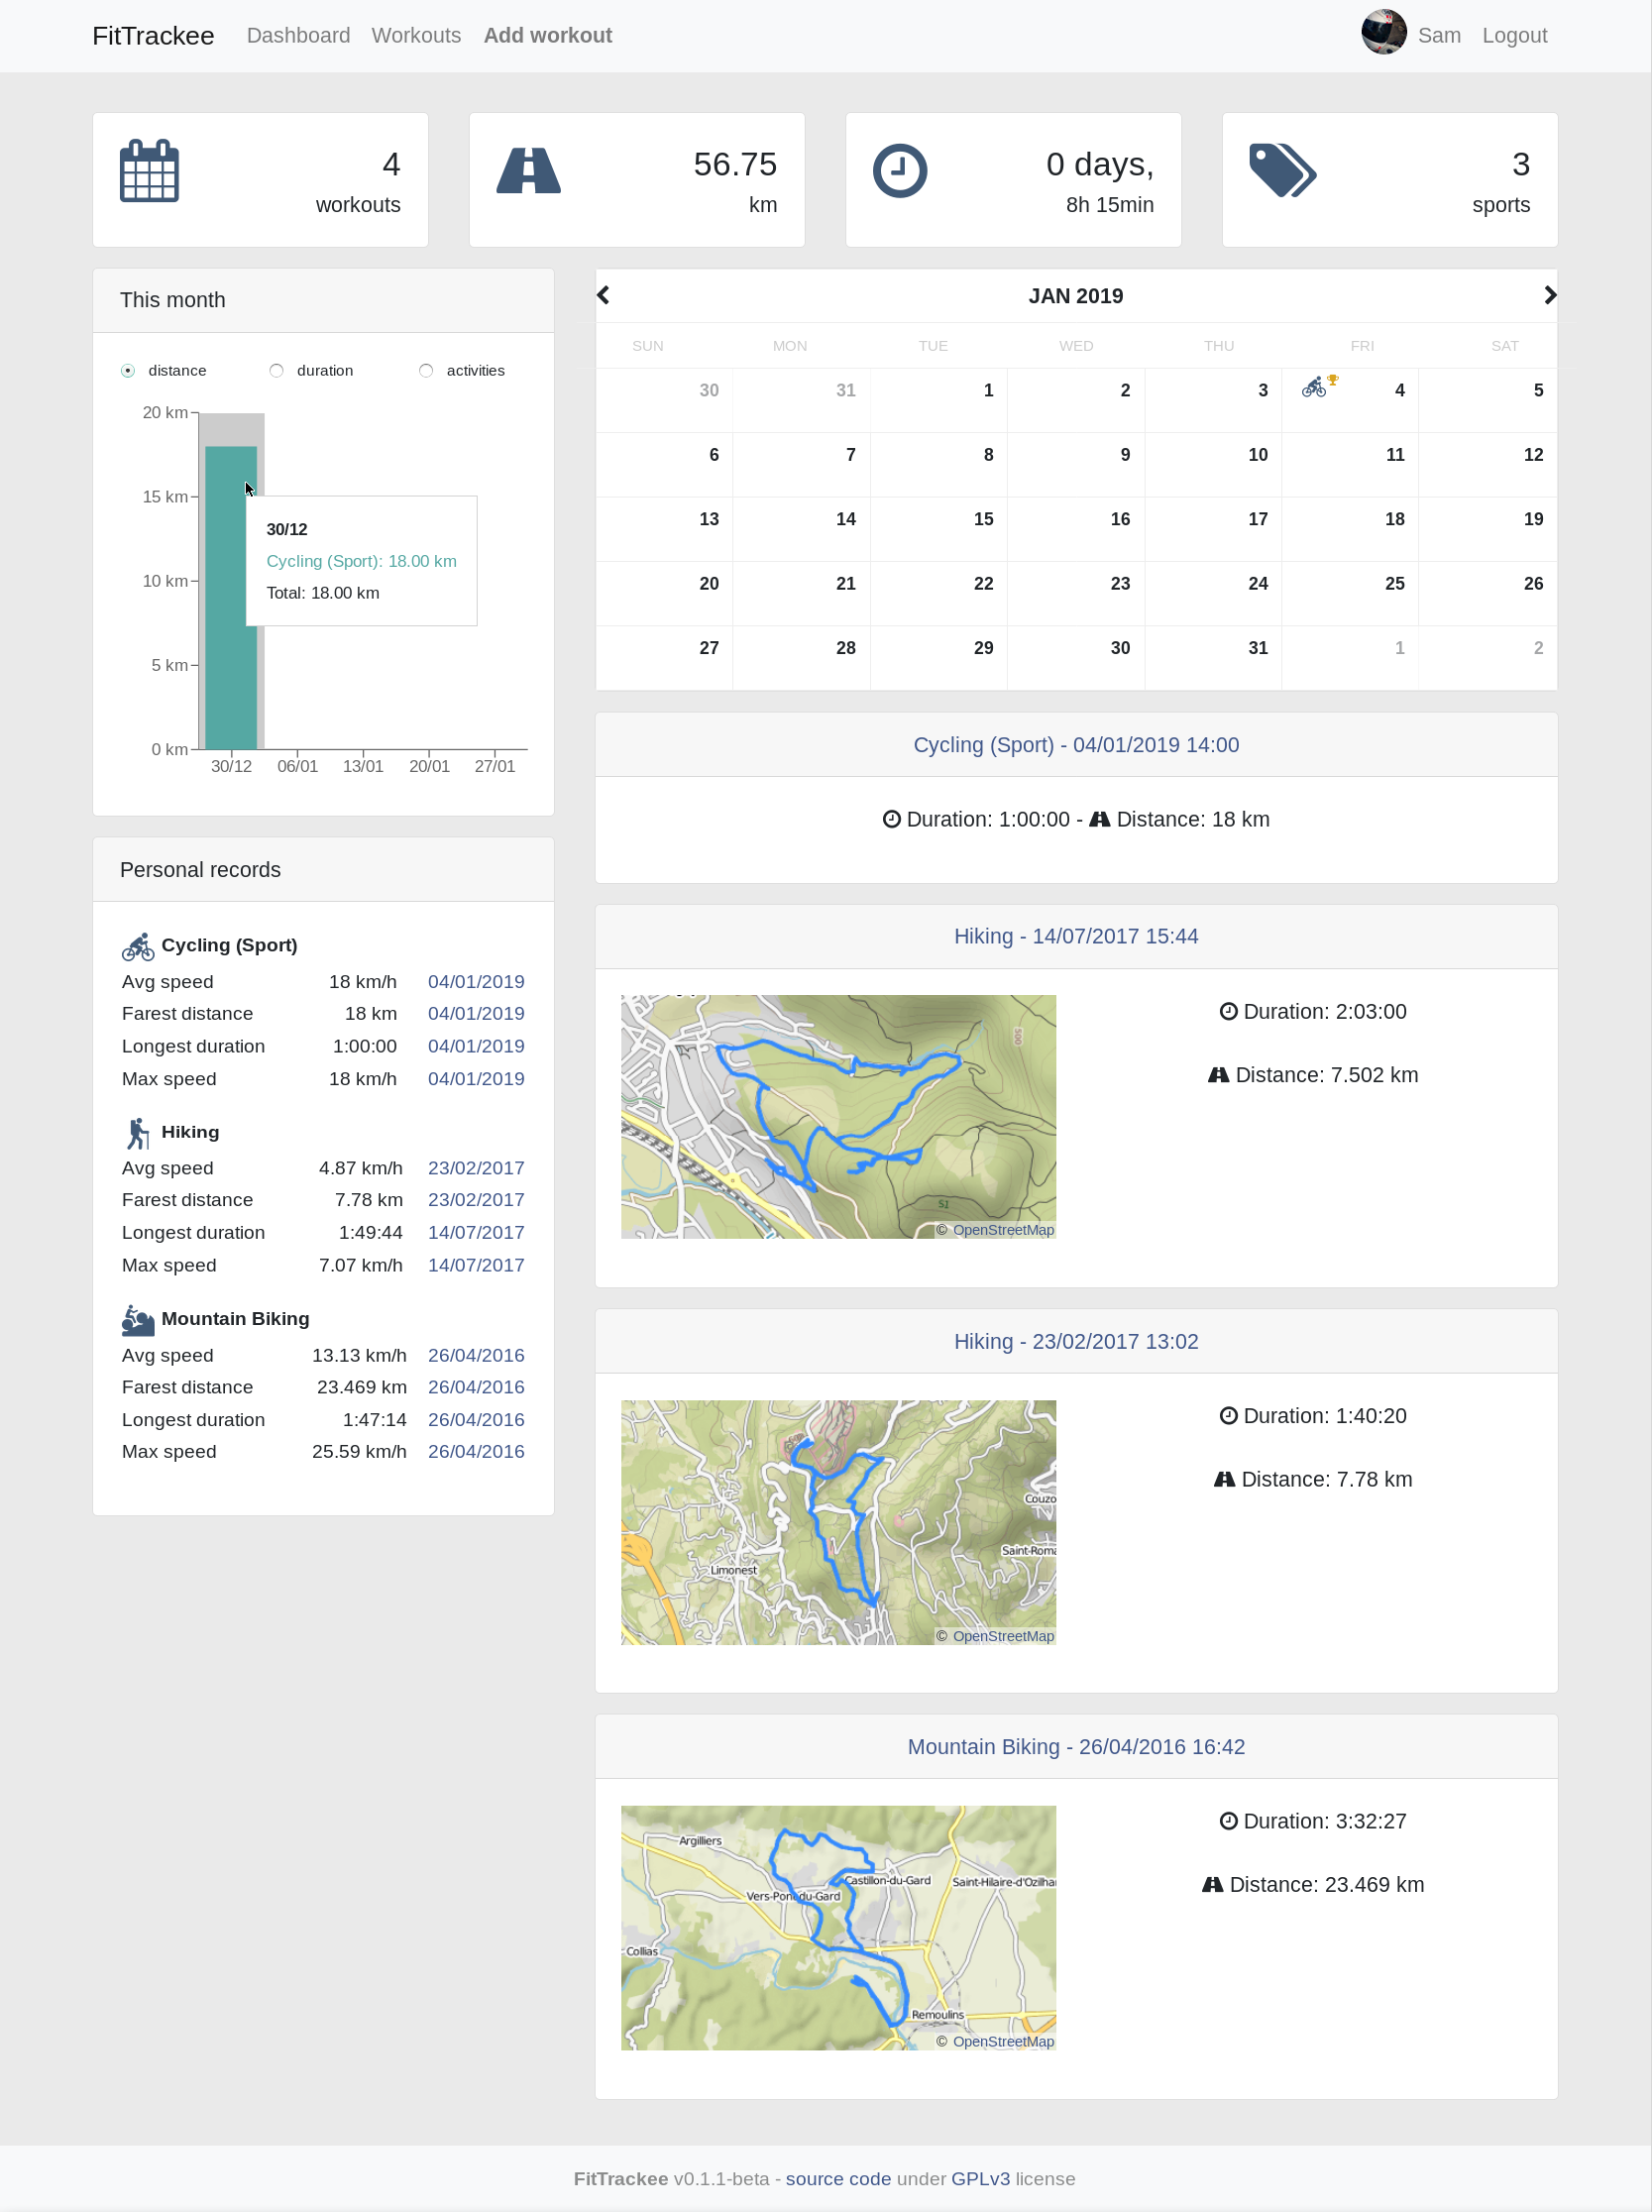Click road icon beside Distance 7.78 km
The height and width of the screenshot is (2212, 1652).
pos(1224,1480)
